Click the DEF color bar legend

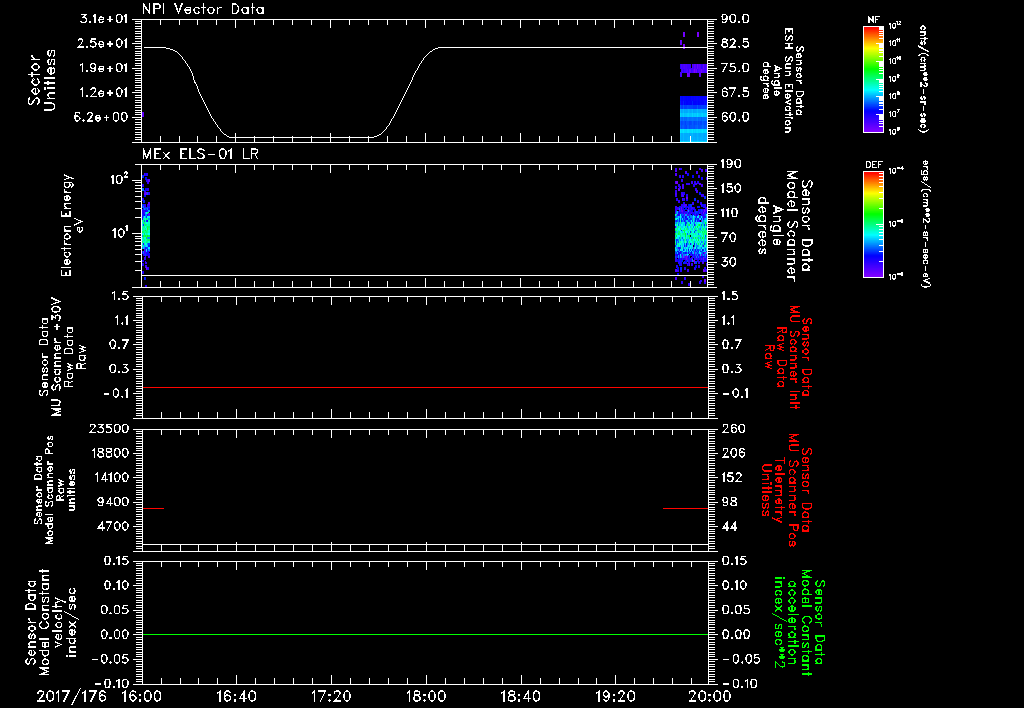click(874, 224)
